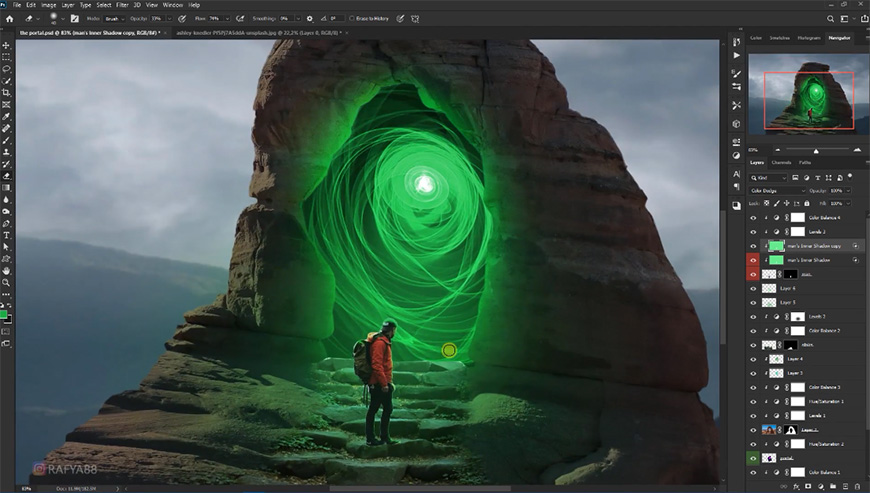
Task: Click the Add layer mask icon
Action: [808, 486]
